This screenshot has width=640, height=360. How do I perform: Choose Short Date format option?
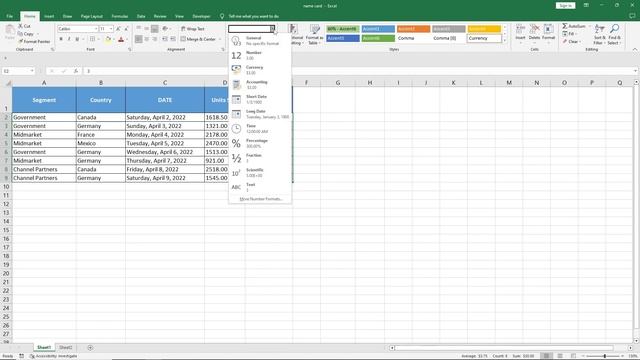click(x=260, y=99)
